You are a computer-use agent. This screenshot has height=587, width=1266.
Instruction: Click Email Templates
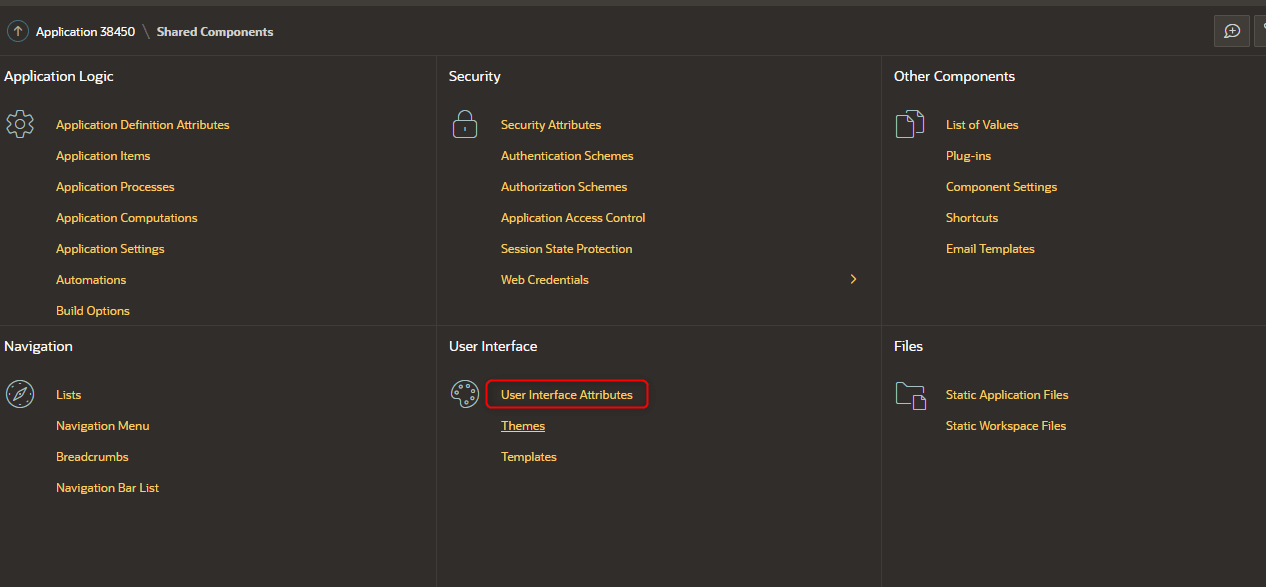(990, 248)
